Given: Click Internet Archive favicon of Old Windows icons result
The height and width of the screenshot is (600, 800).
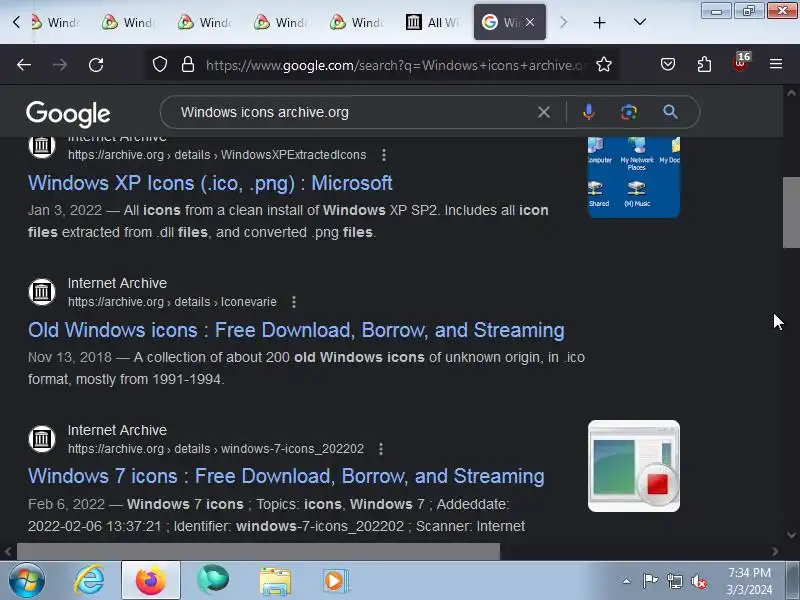Looking at the screenshot, I should coord(42,292).
